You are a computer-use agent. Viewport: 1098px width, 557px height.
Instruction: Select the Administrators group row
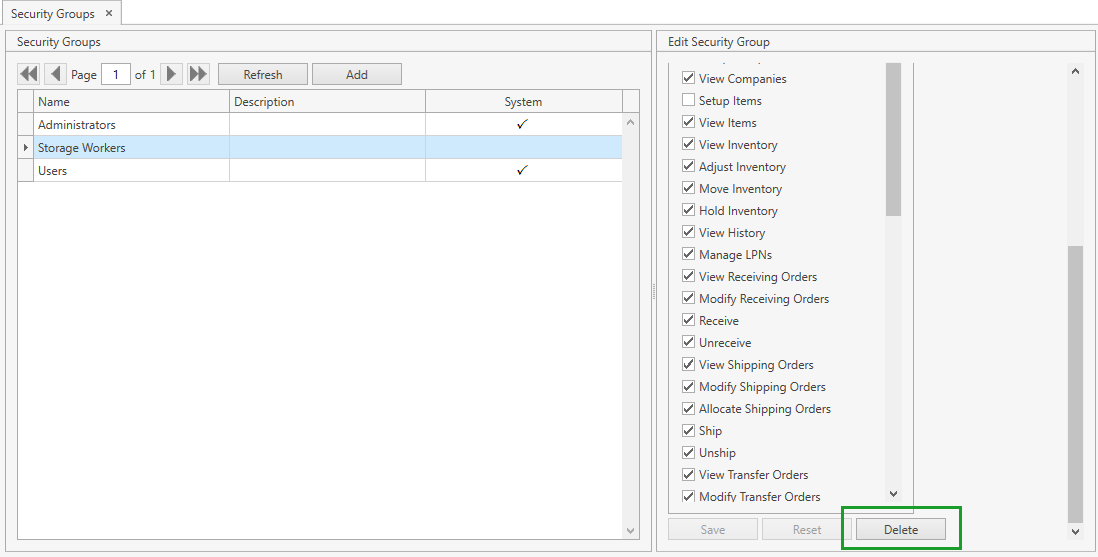point(130,125)
